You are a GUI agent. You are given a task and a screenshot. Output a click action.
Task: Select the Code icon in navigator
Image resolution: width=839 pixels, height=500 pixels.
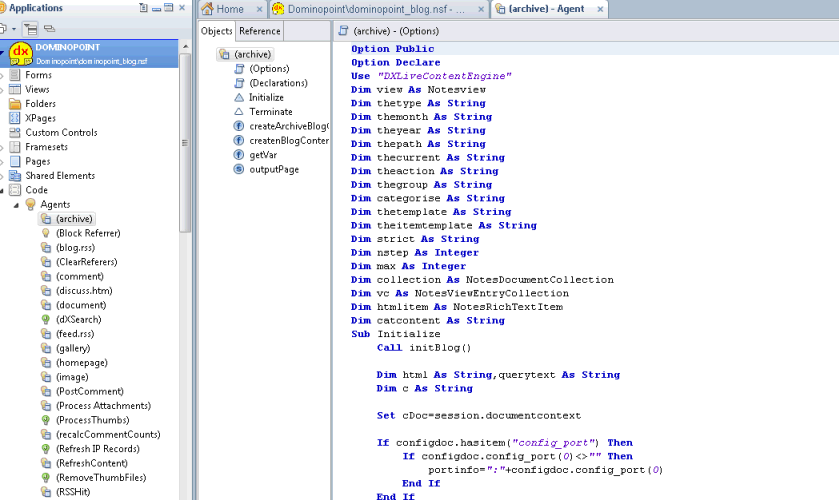tap(15, 190)
